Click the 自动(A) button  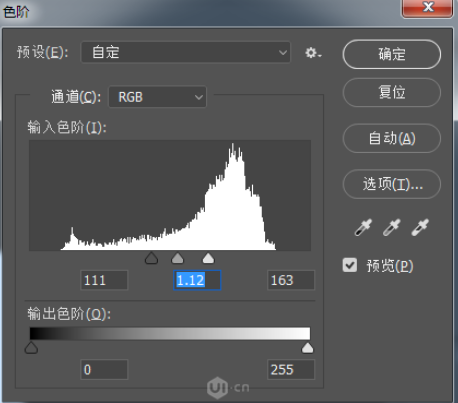(x=392, y=138)
